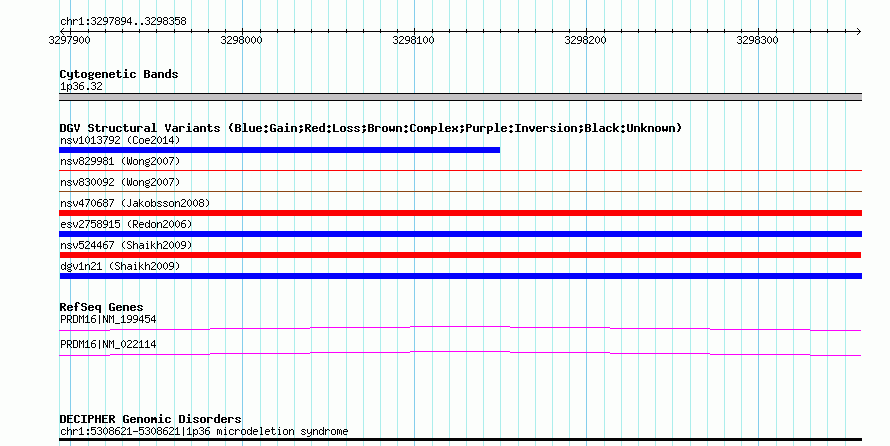Click the DGV Structural Variants track title
Image resolution: width=890 pixels, height=446 pixels.
pos(370,128)
